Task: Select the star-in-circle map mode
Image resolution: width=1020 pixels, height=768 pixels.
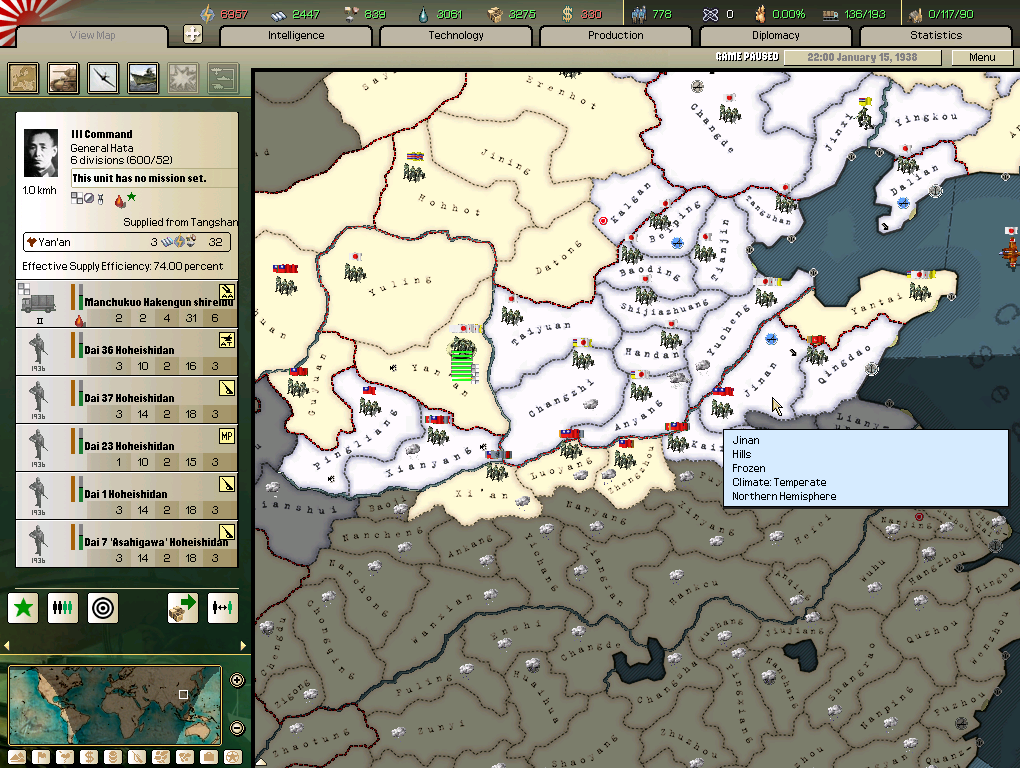Action: (233, 757)
